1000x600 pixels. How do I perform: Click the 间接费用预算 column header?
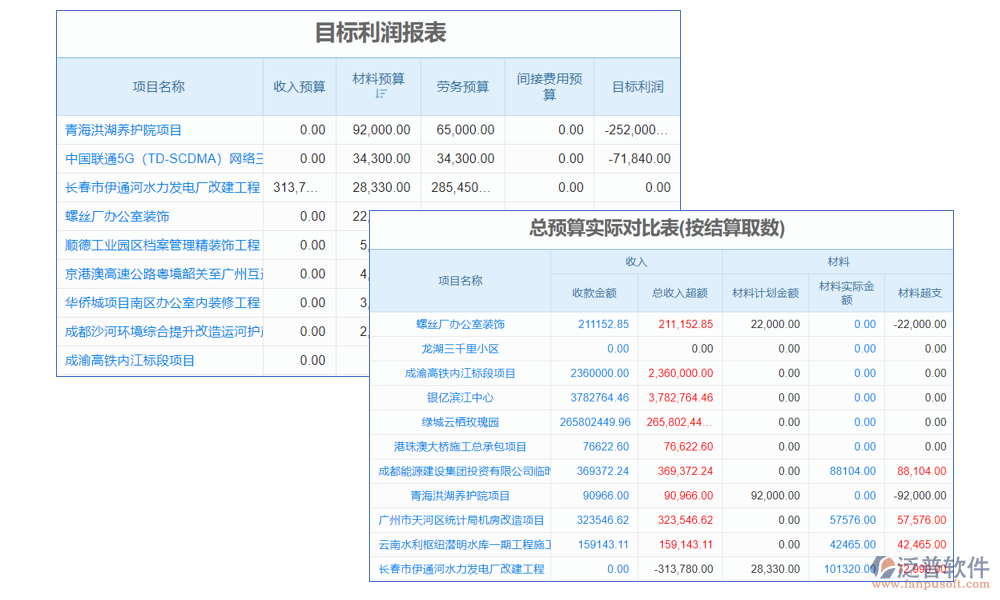point(548,87)
